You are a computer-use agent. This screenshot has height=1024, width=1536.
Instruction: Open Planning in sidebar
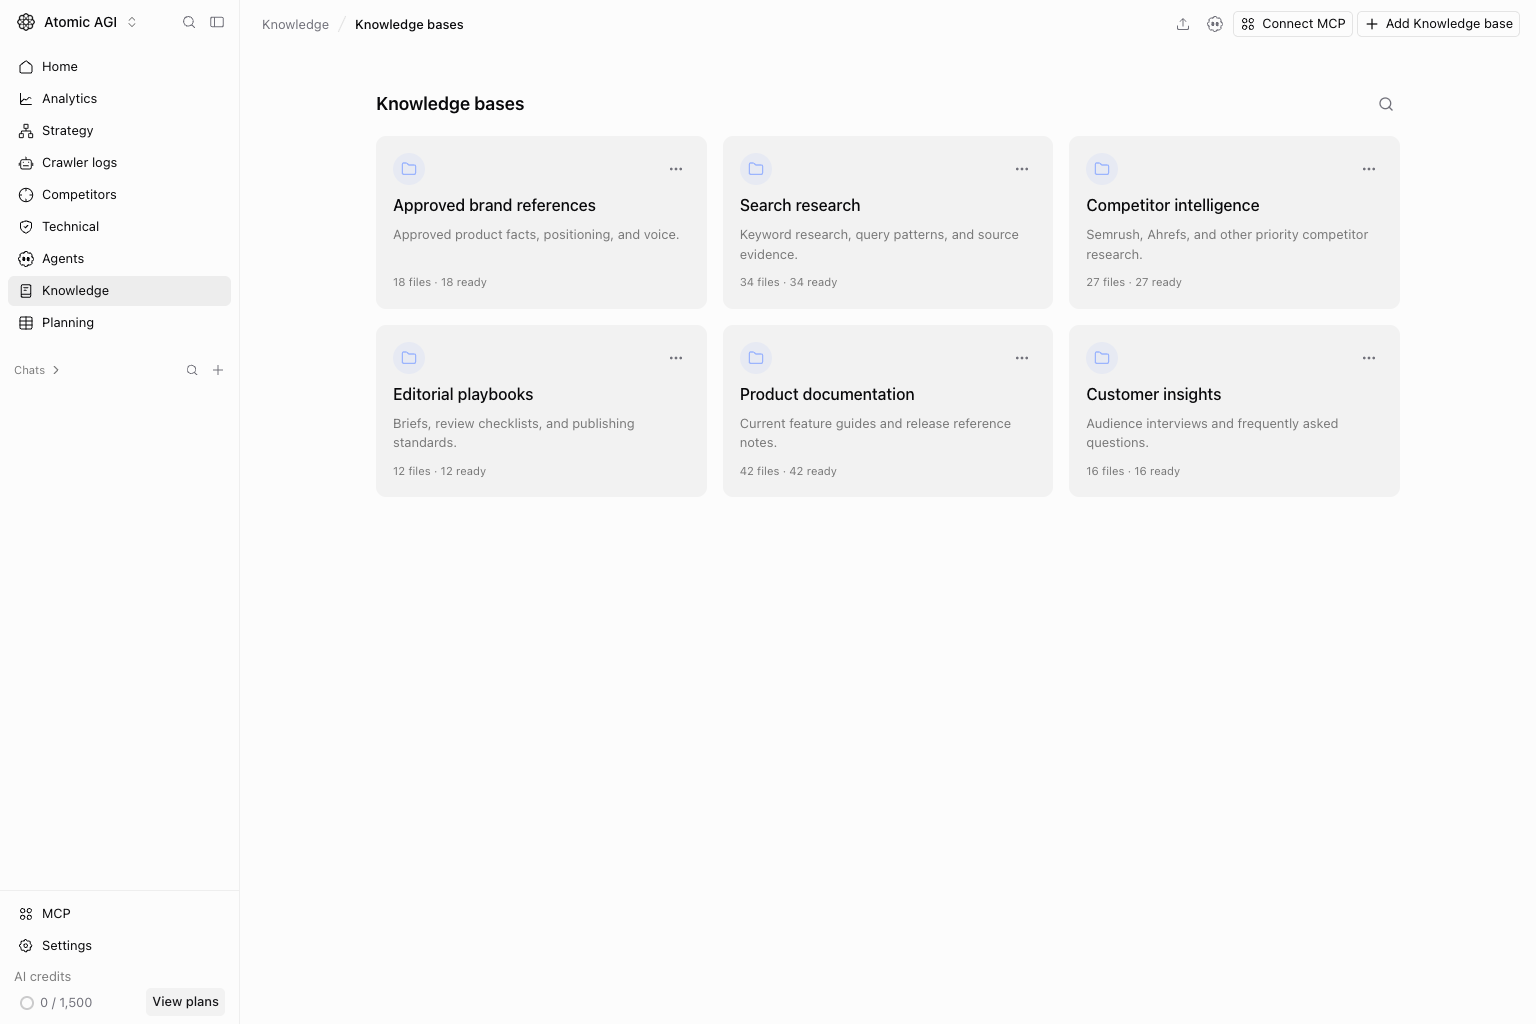point(119,323)
